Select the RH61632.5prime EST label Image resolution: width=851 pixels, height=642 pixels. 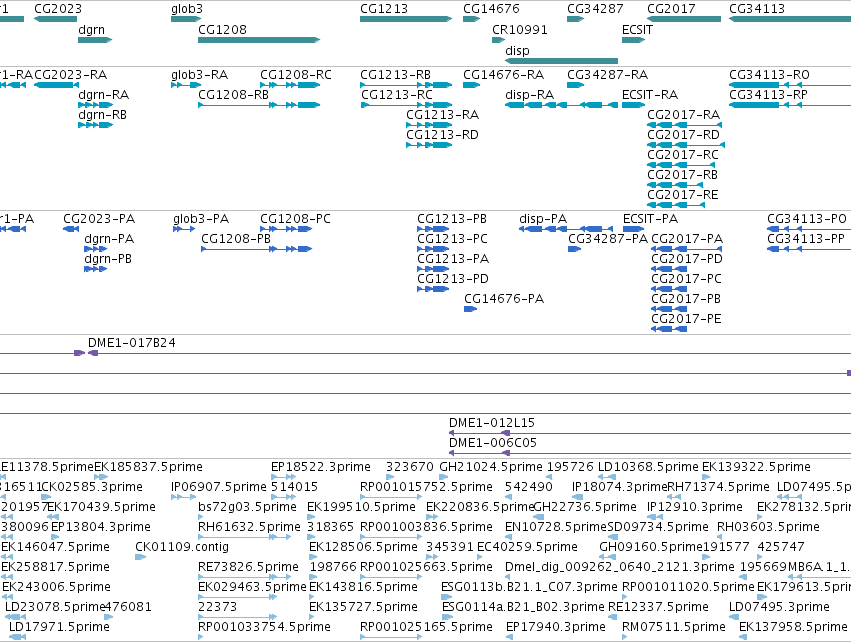[249, 527]
